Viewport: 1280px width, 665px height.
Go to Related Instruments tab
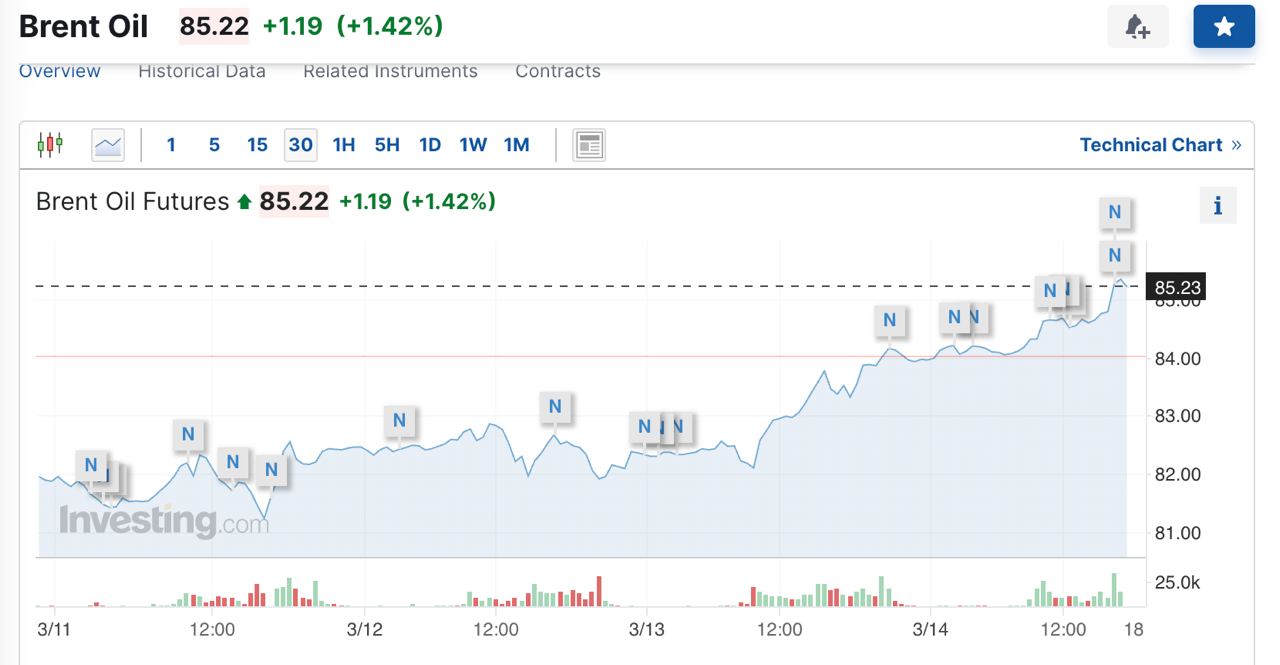[x=390, y=71]
